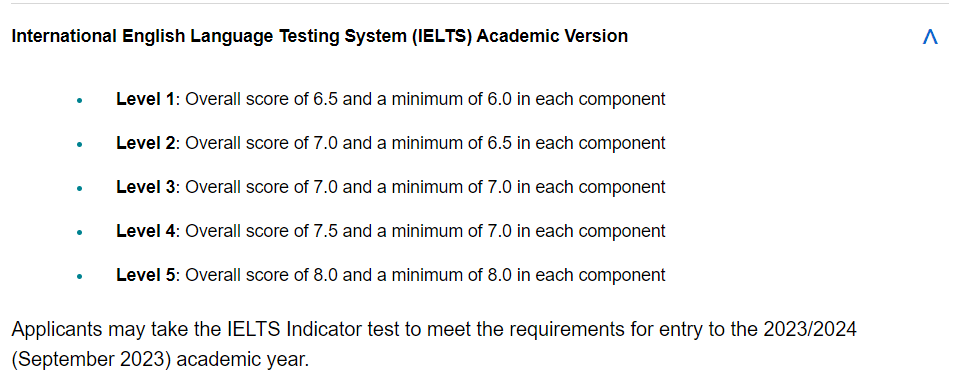The height and width of the screenshot is (392, 953).
Task: Click the bullet point beside Level 1
Action: click(80, 100)
